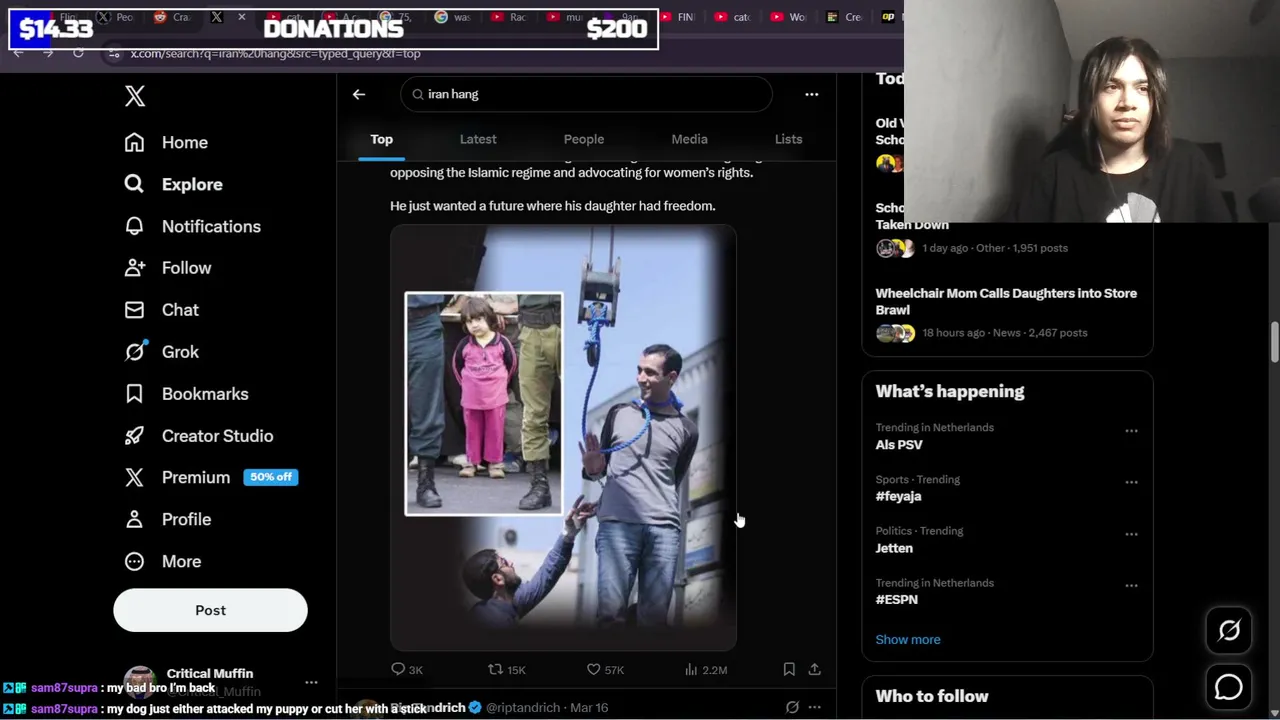Open Creator Studio rocket icon
Screen dimensions: 1280x720
tap(134, 436)
